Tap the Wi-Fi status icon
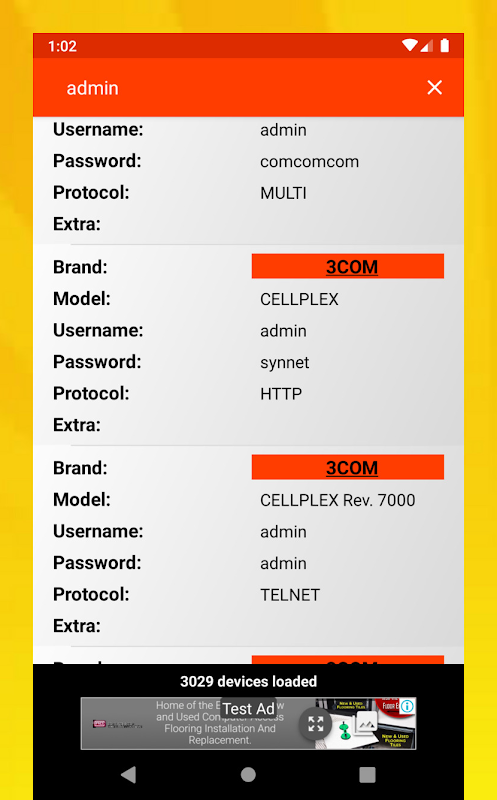497x800 pixels. pos(410,46)
